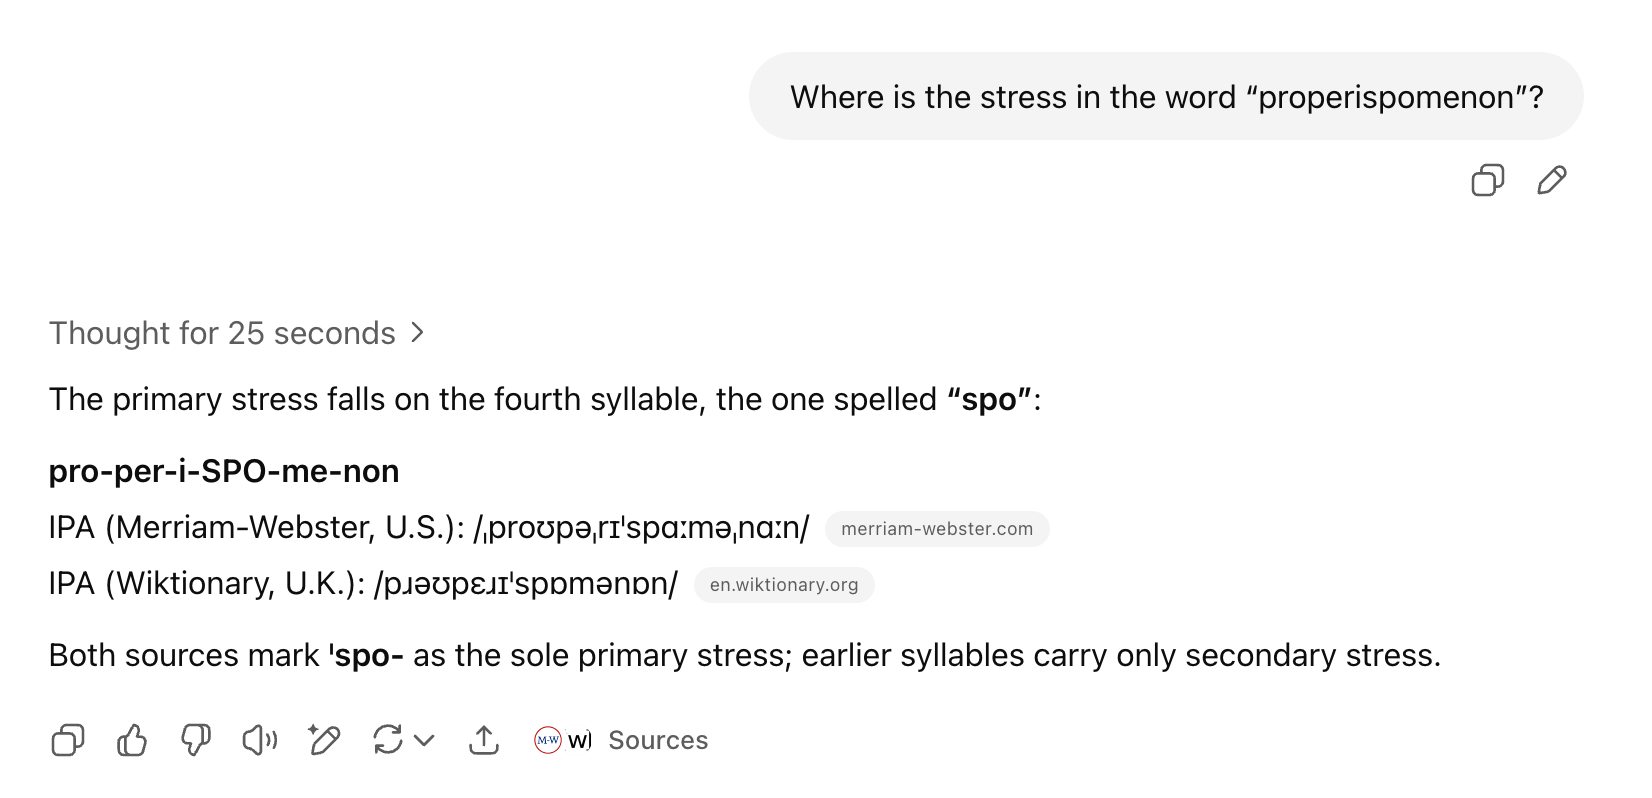Open the merriam-webster.com citation
Image resolution: width=1652 pixels, height=798 pixels.
click(937, 529)
